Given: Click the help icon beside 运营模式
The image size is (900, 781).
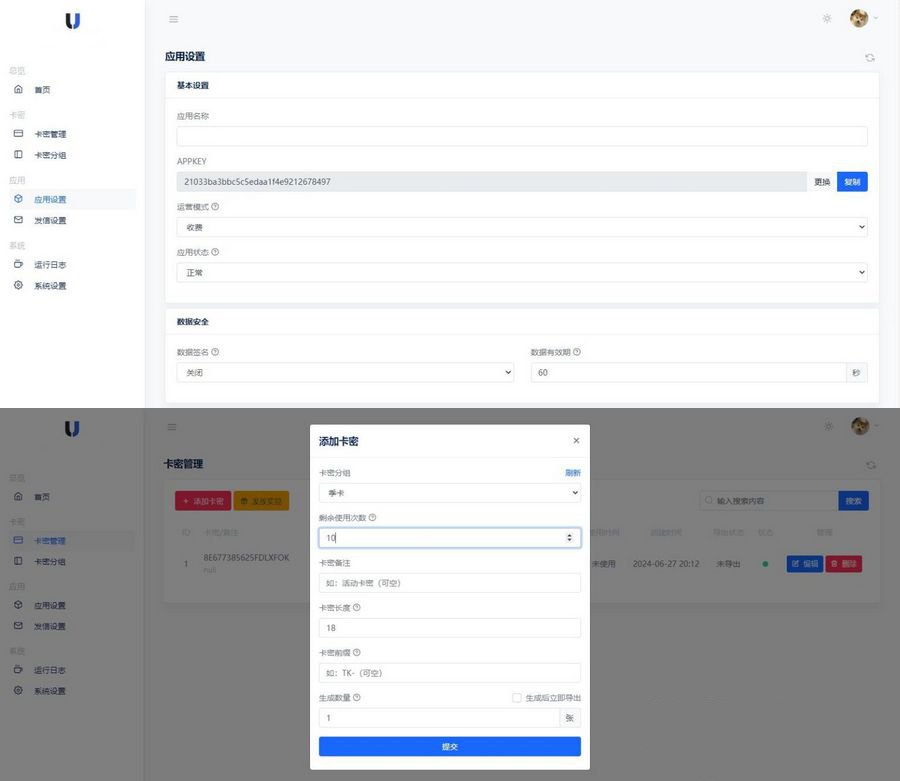Looking at the screenshot, I should point(215,207).
